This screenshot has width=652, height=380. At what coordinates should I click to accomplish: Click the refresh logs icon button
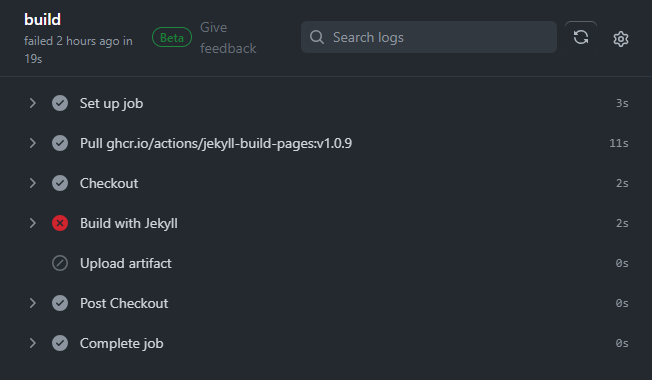point(581,37)
